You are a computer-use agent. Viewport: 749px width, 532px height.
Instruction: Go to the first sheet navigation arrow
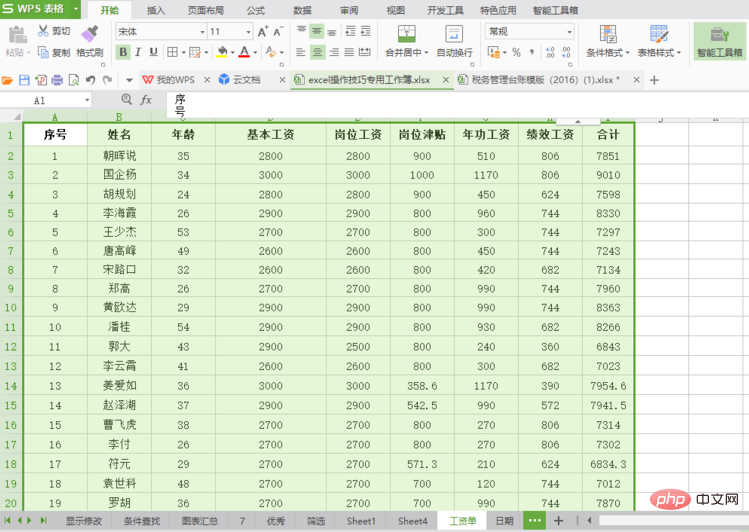(7, 521)
